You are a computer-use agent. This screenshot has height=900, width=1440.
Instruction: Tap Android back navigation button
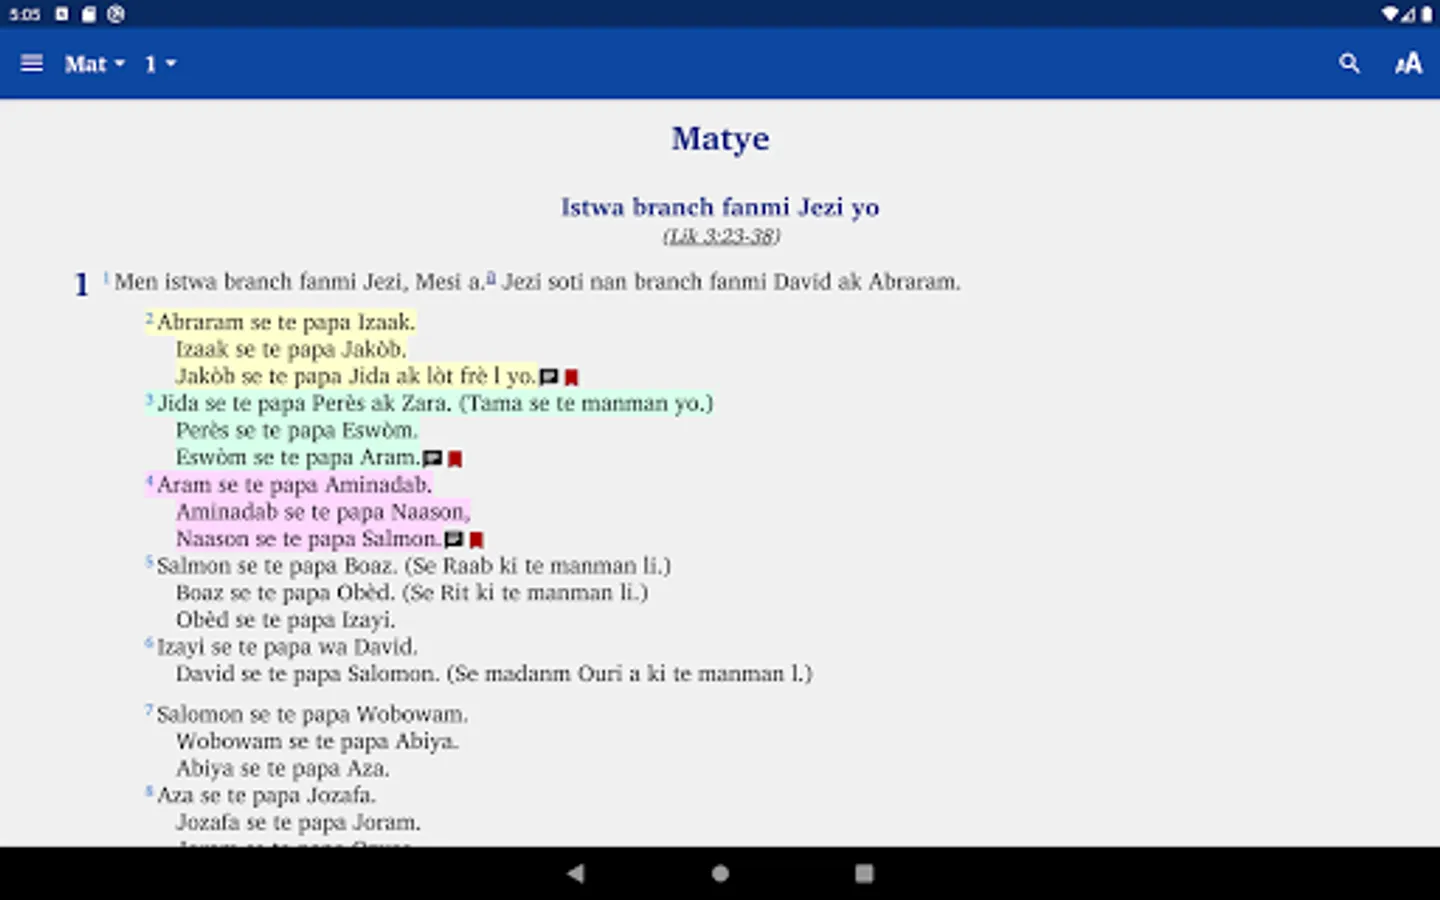tap(575, 873)
